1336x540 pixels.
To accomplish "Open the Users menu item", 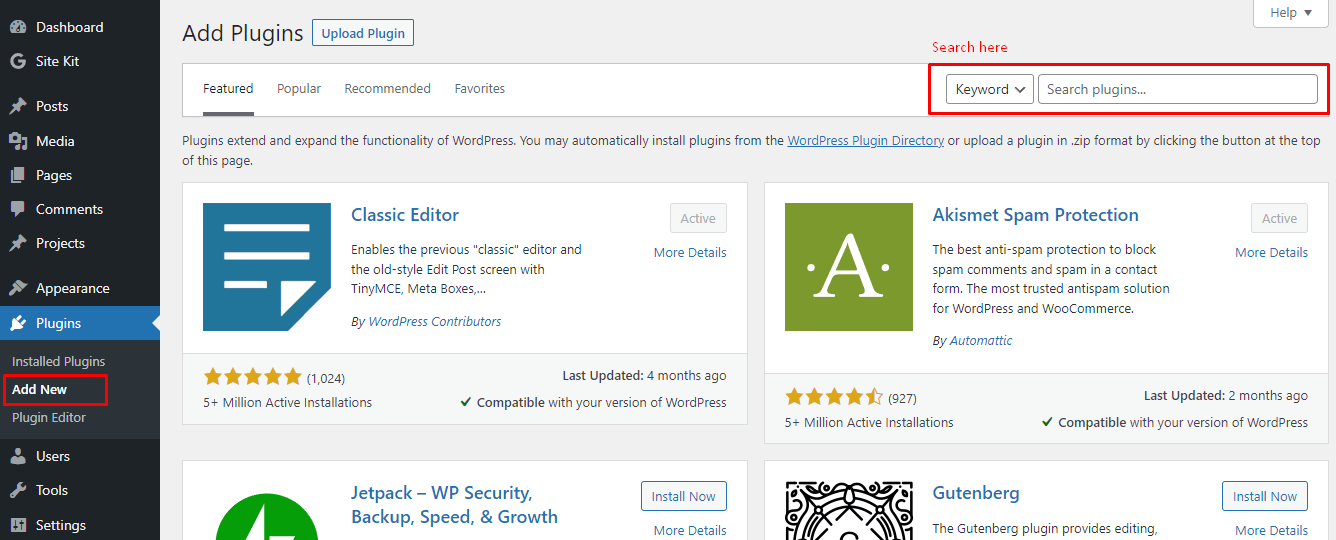I will click(80, 456).
